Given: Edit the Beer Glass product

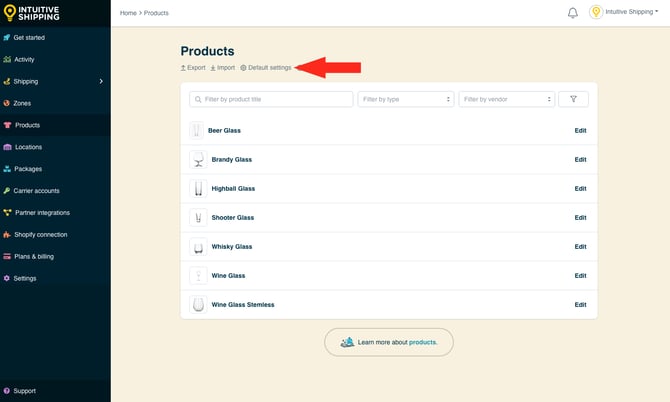Looking at the screenshot, I should pos(580,130).
